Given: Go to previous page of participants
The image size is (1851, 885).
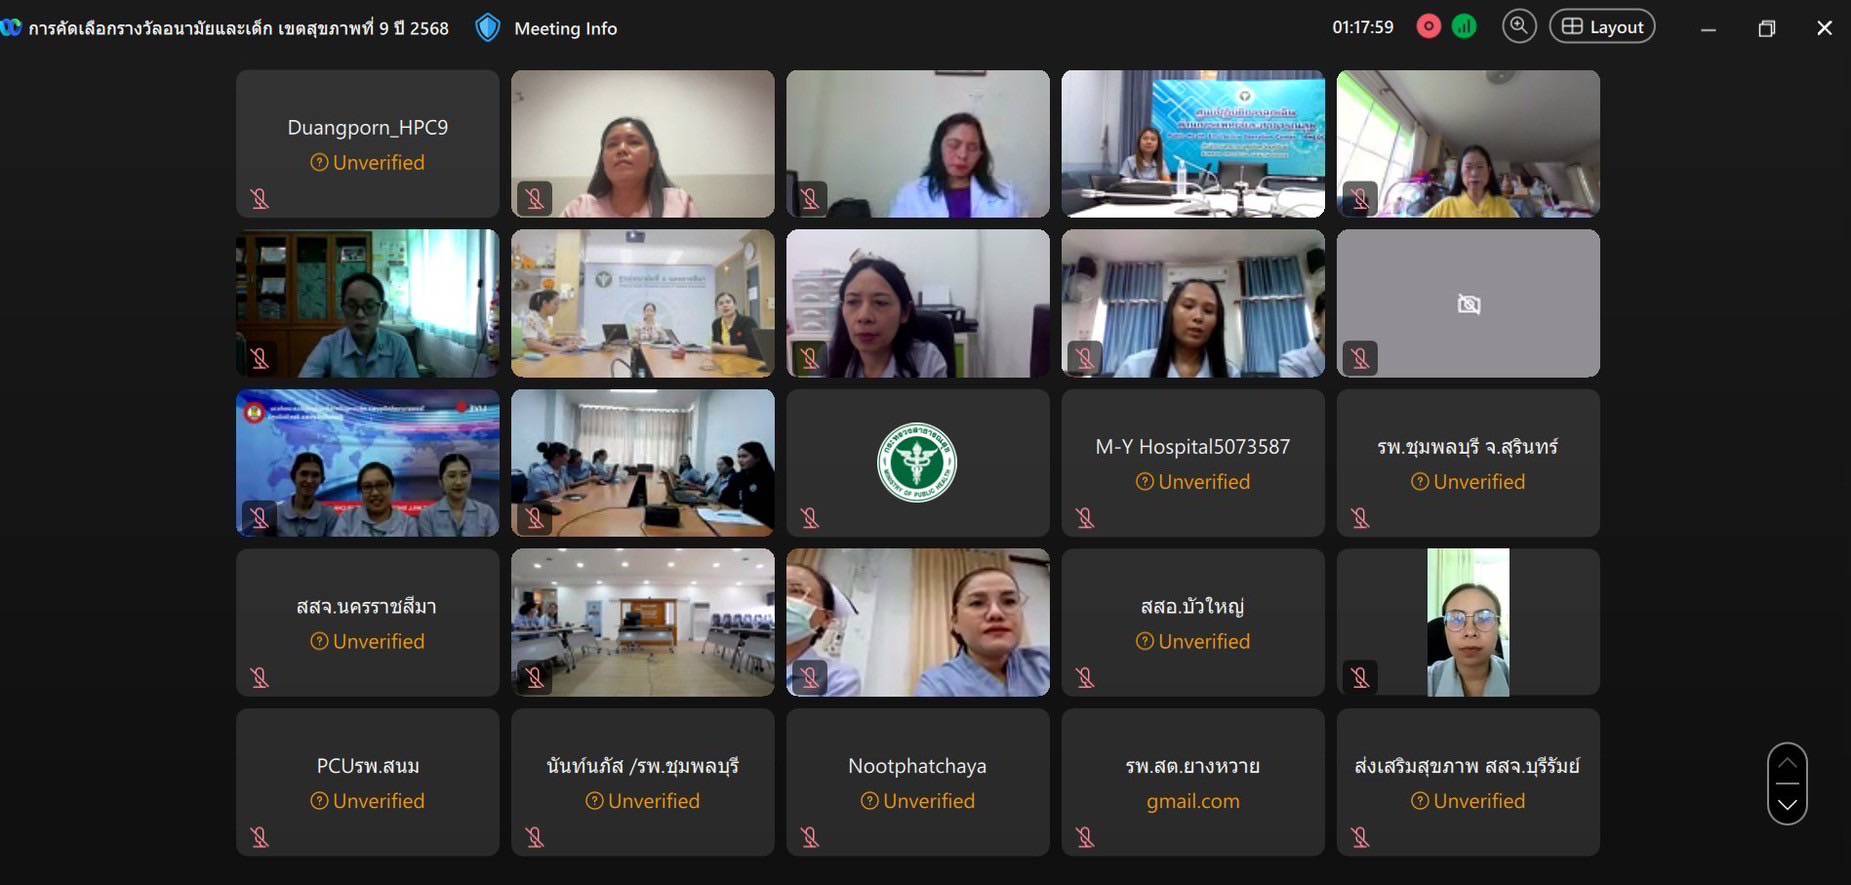Looking at the screenshot, I should click(x=1787, y=763).
